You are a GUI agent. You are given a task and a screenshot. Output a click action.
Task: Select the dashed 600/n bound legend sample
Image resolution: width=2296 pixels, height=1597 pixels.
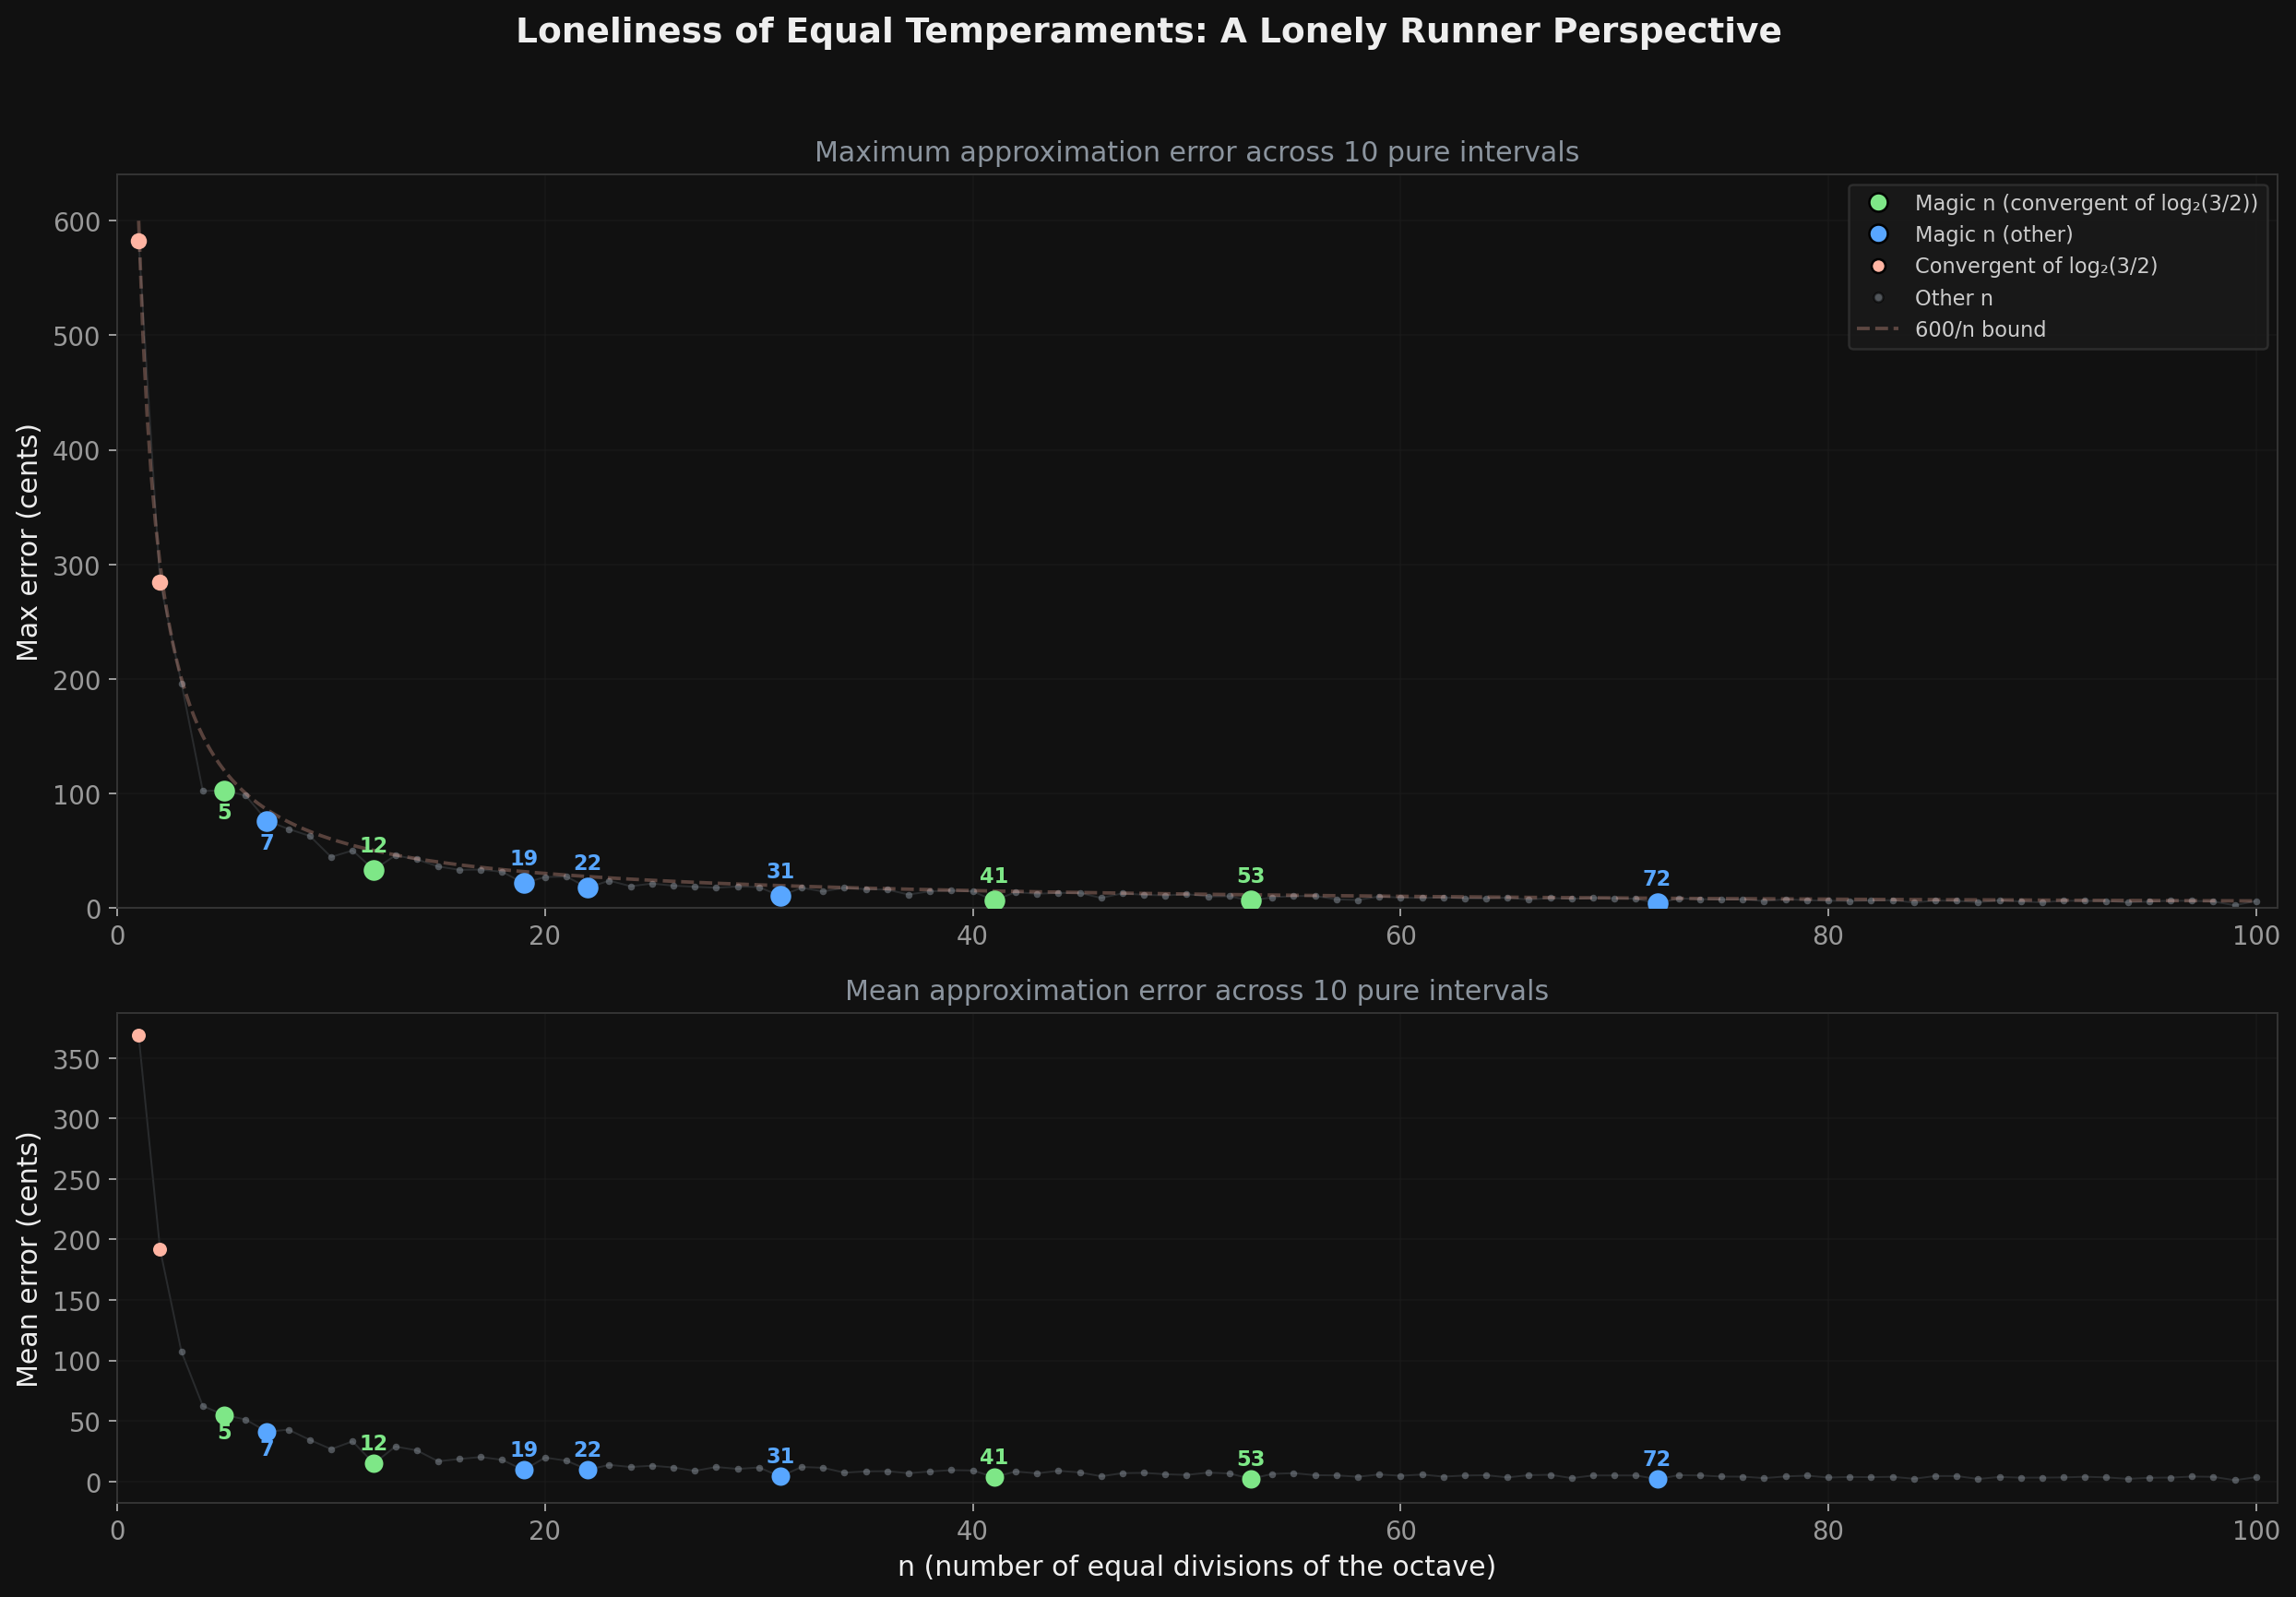coord(1880,328)
